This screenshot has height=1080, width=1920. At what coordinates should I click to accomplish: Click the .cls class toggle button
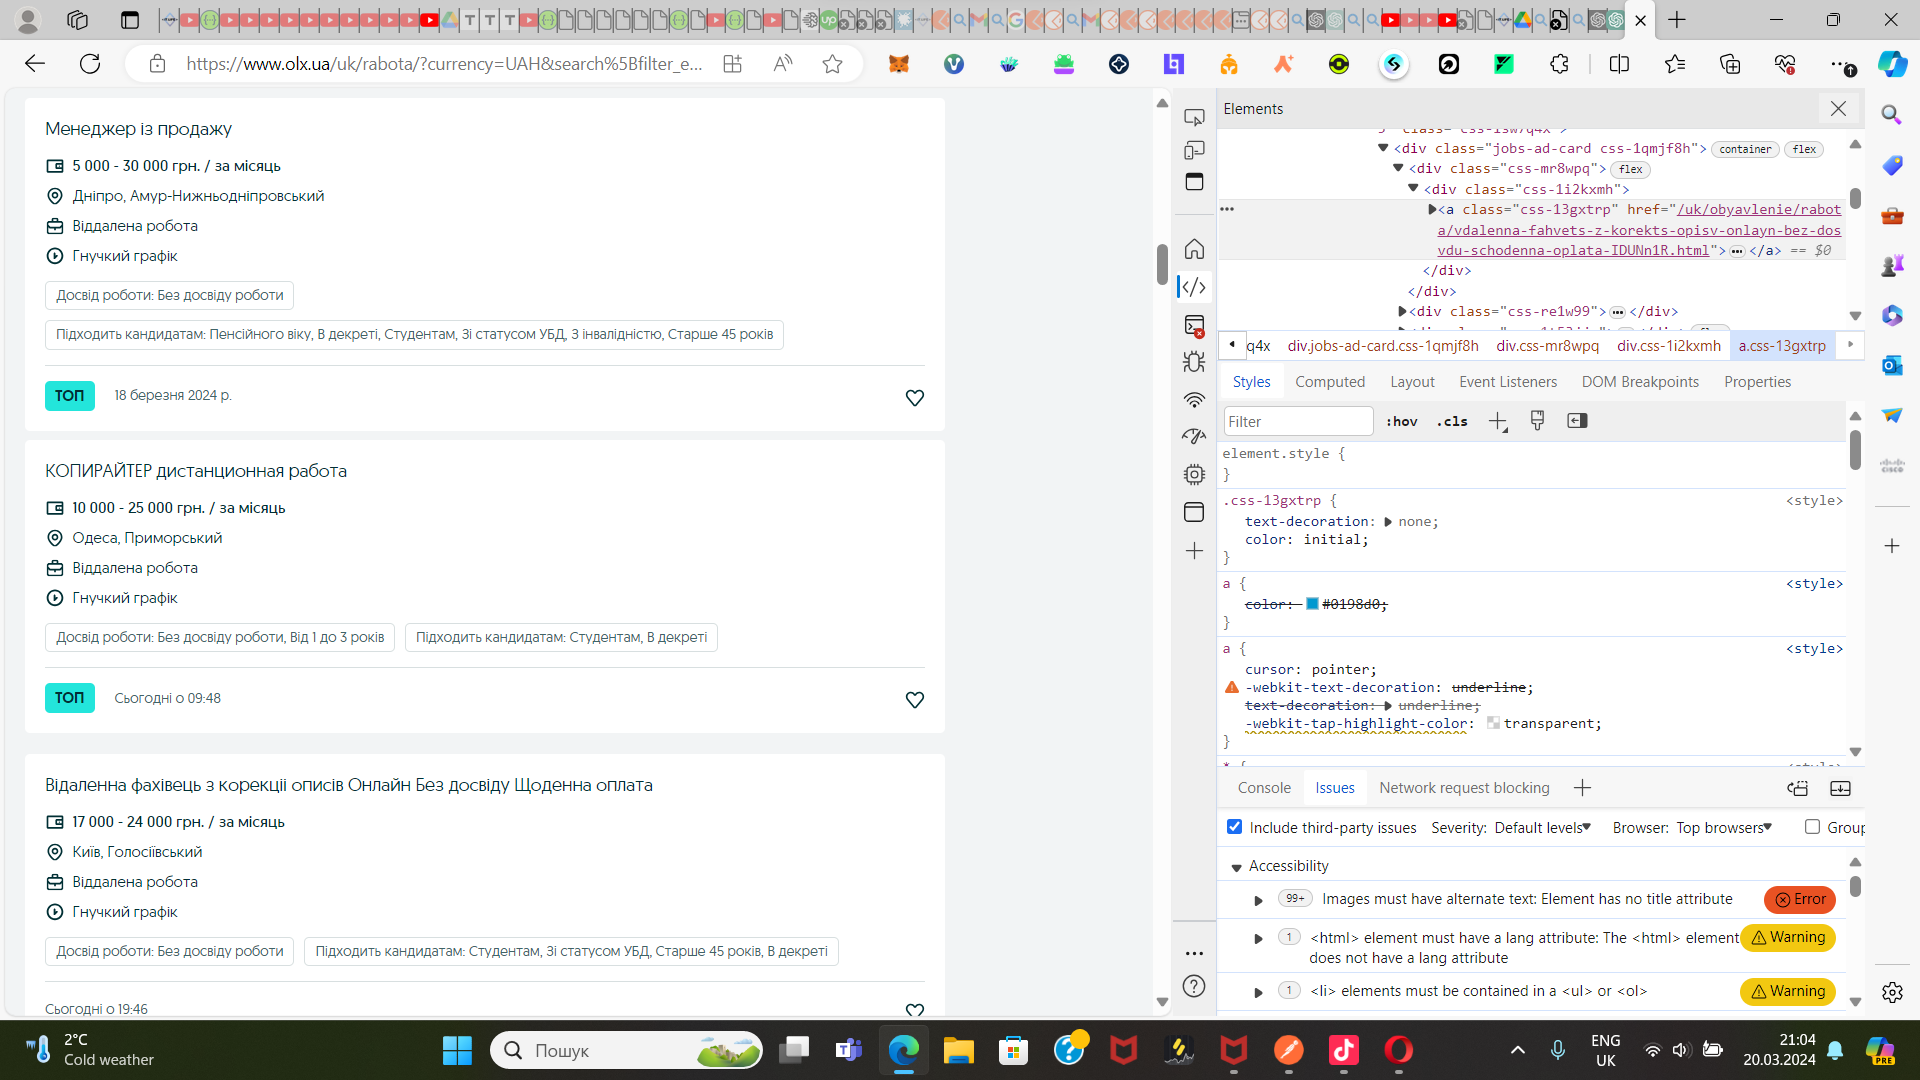(1452, 421)
